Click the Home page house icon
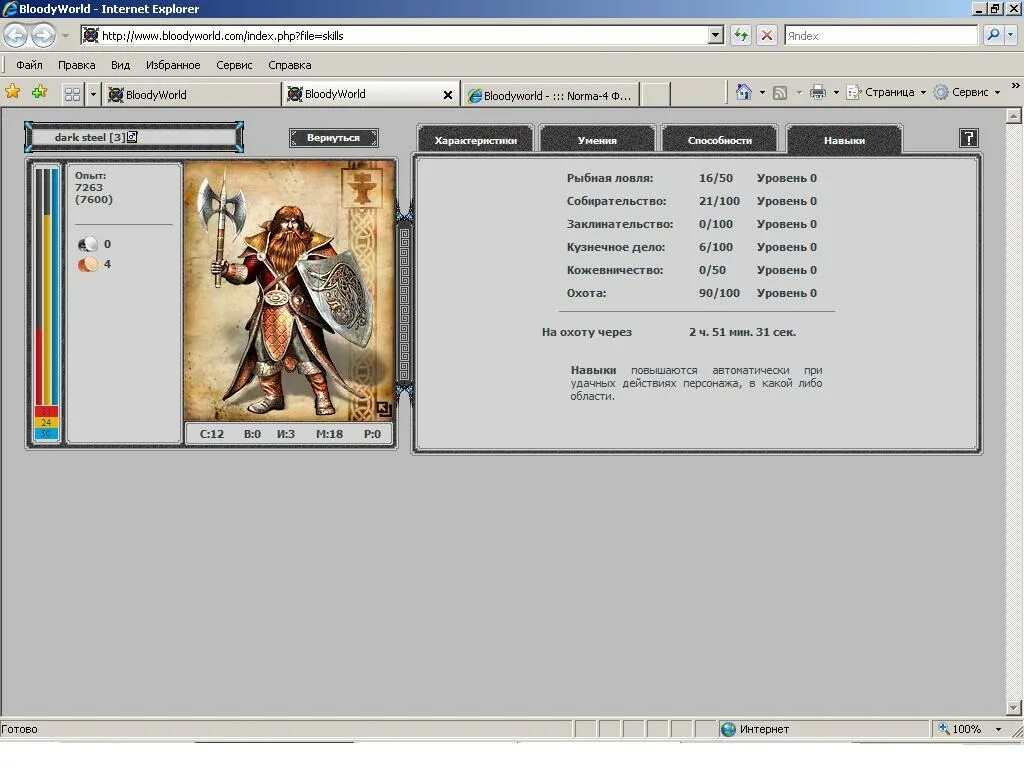 [x=743, y=92]
